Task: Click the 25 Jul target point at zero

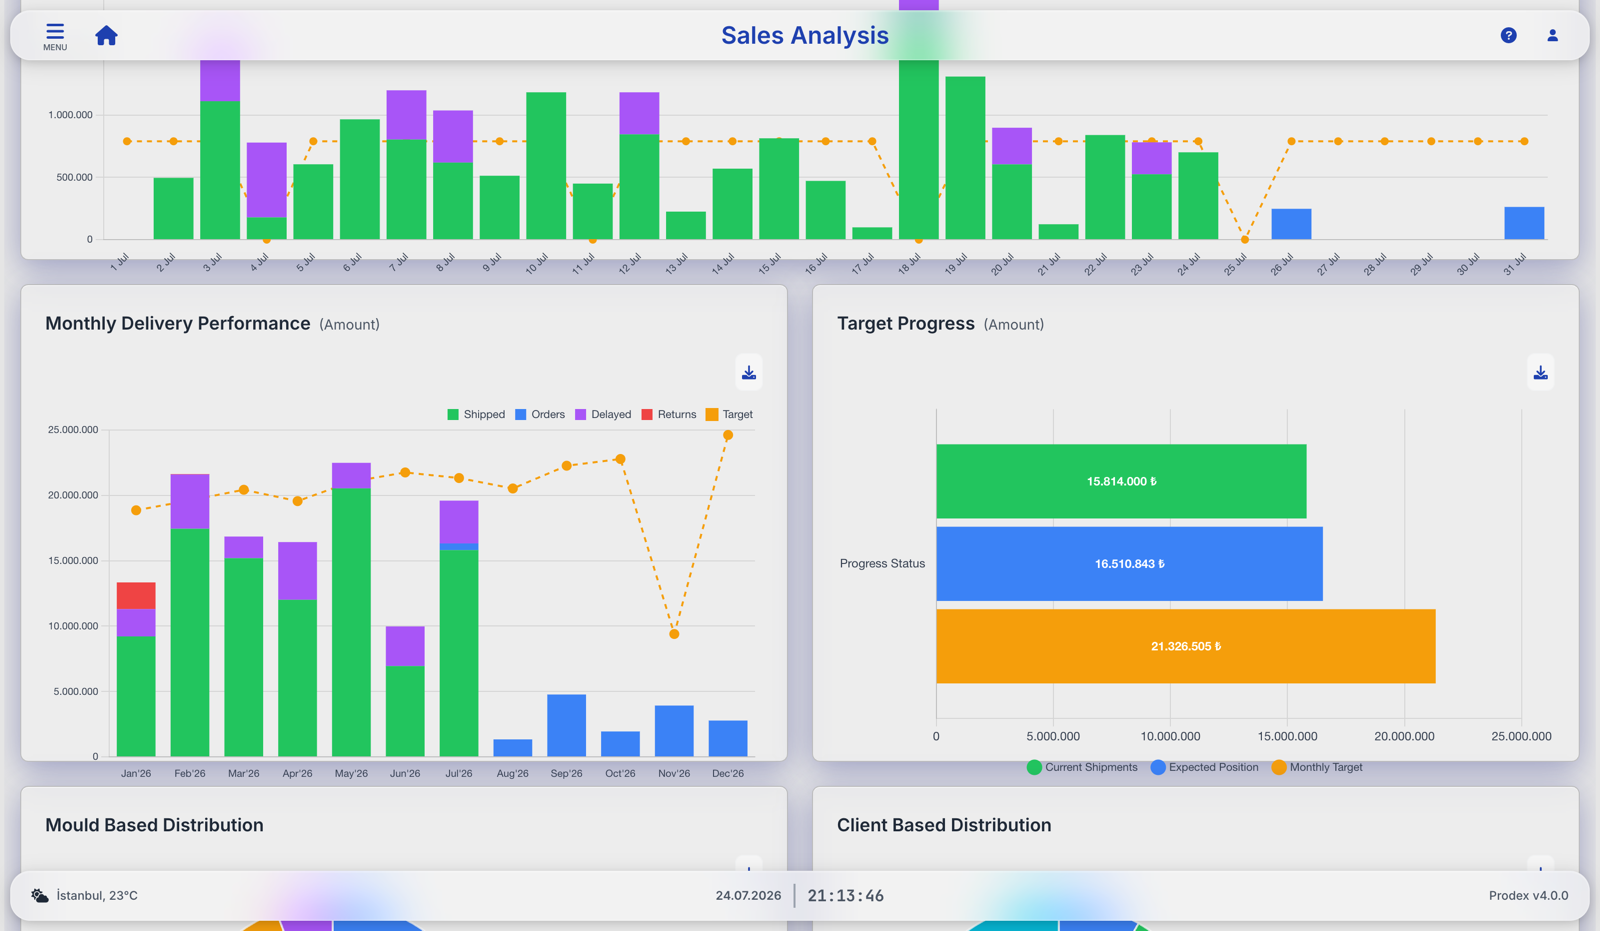Action: click(1245, 240)
